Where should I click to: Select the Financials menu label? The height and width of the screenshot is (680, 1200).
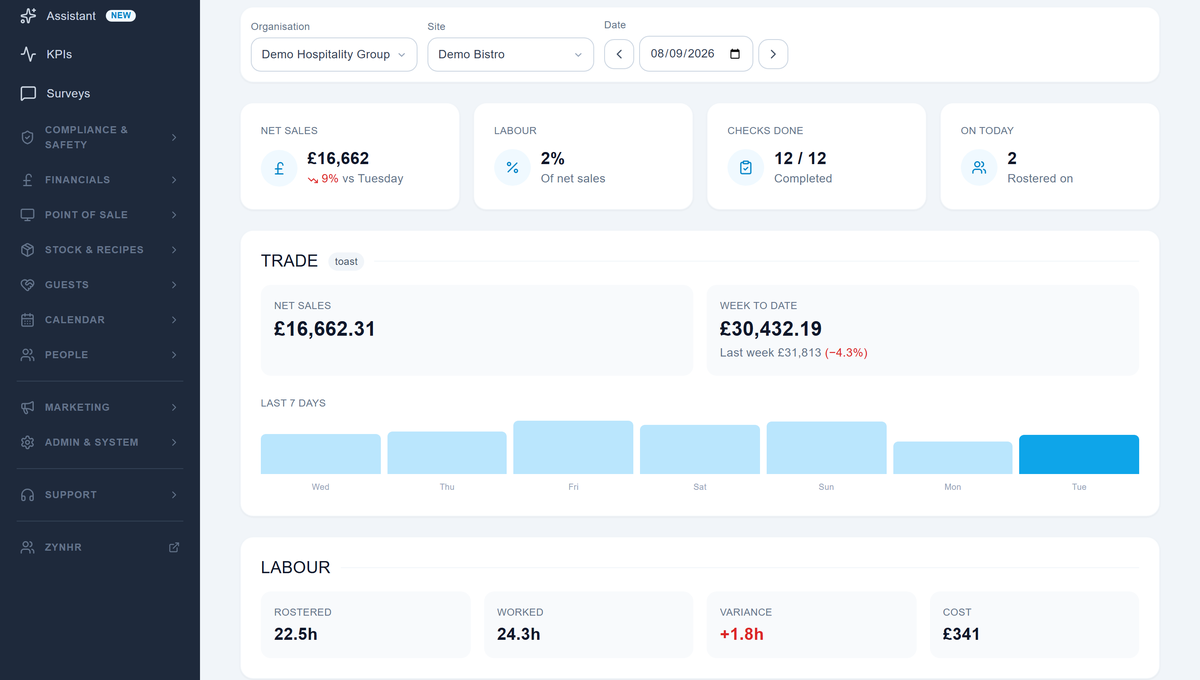[x=77, y=180]
